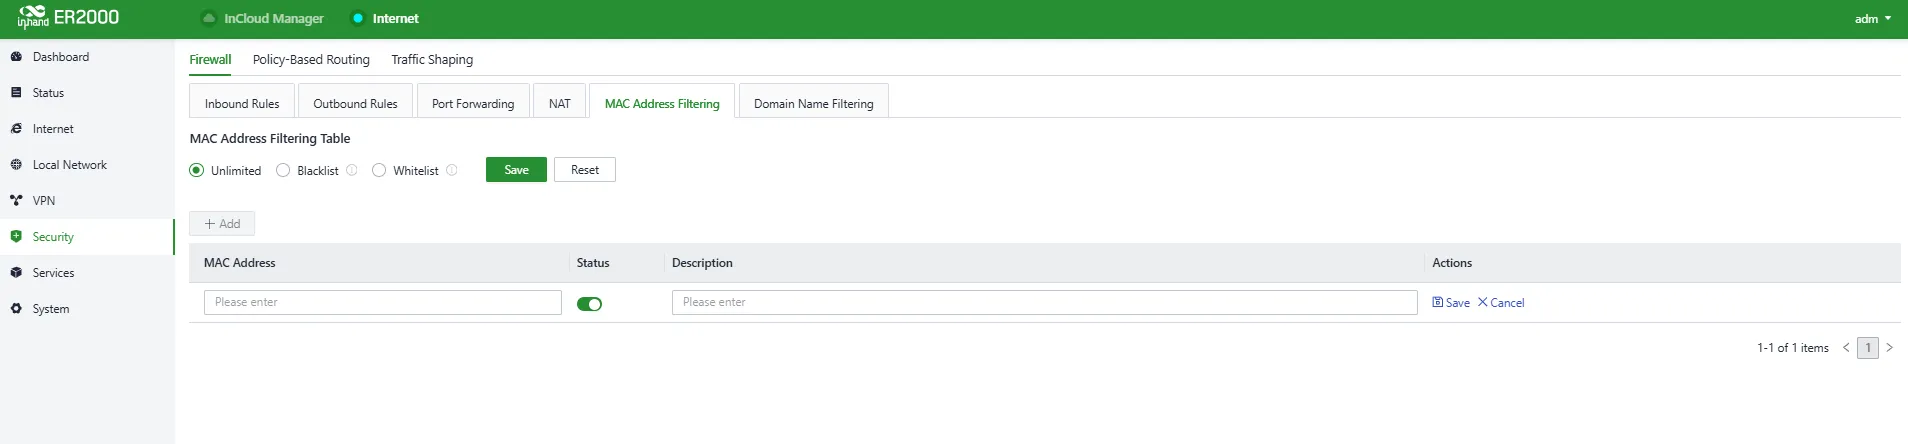Click the Actions column header
This screenshot has height=444, width=1908.
1452,263
